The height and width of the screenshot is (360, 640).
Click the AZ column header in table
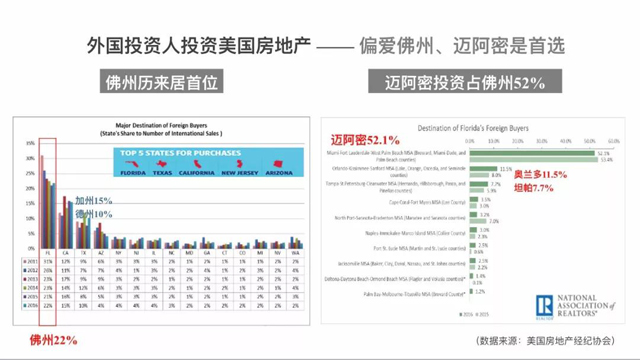pos(101,253)
